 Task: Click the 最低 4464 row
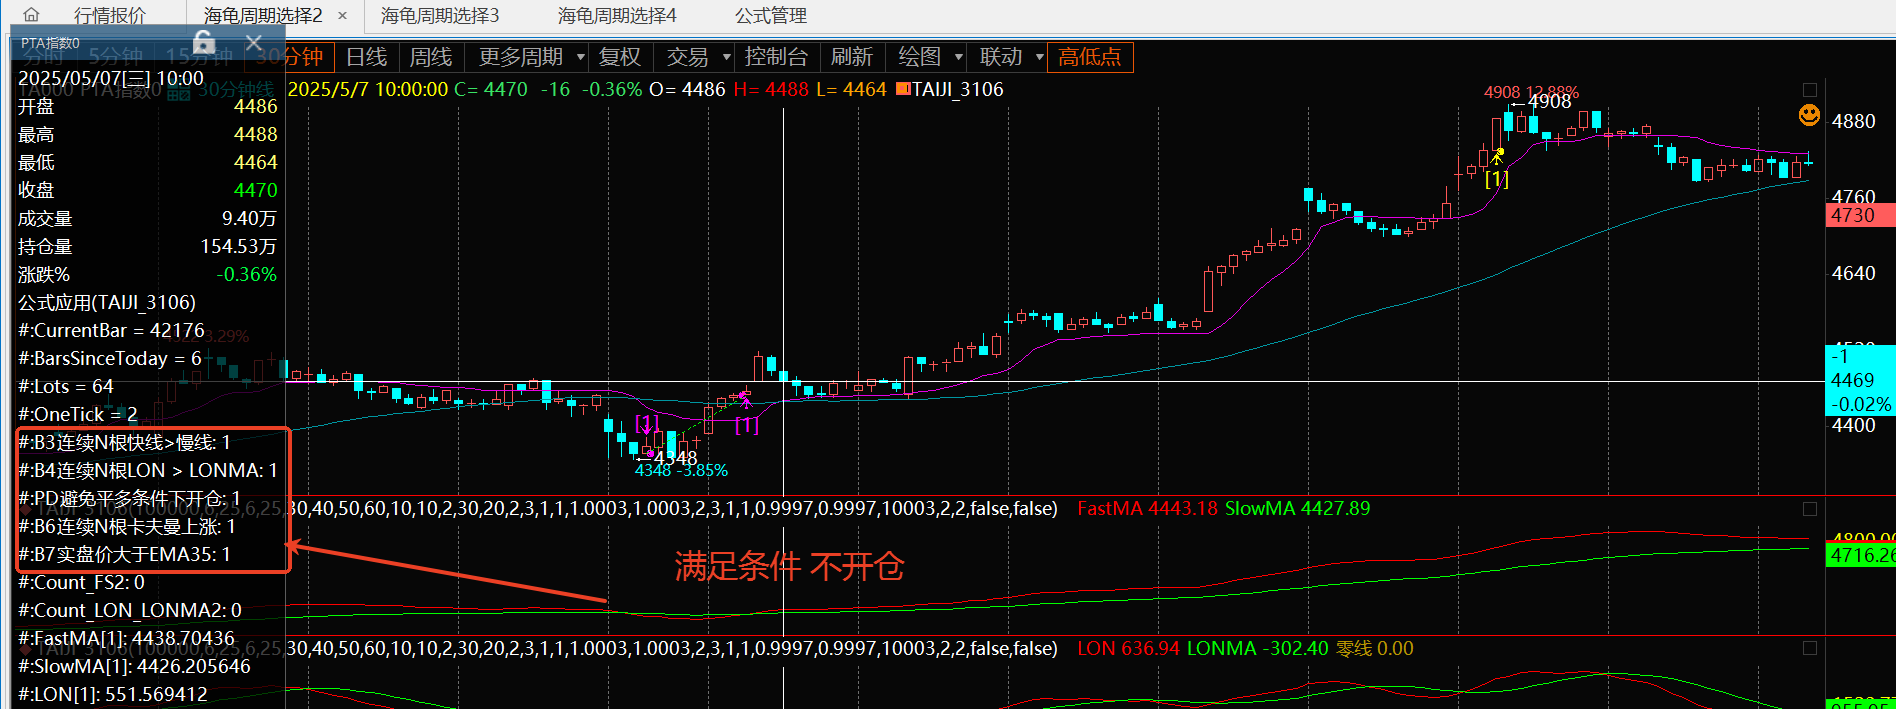click(148, 162)
